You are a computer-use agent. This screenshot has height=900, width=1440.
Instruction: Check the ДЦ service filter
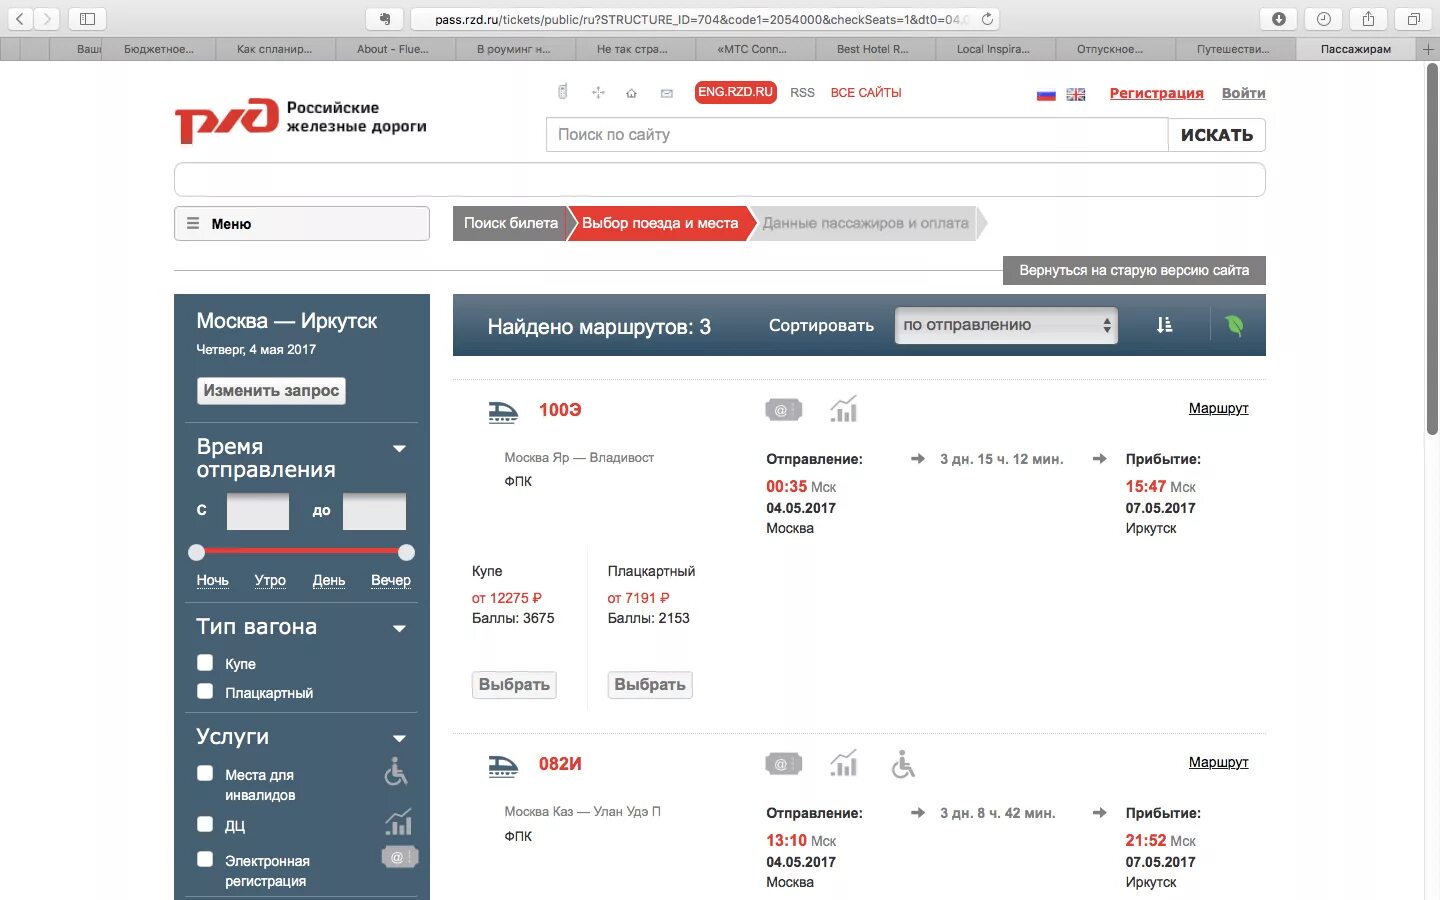[x=205, y=824]
